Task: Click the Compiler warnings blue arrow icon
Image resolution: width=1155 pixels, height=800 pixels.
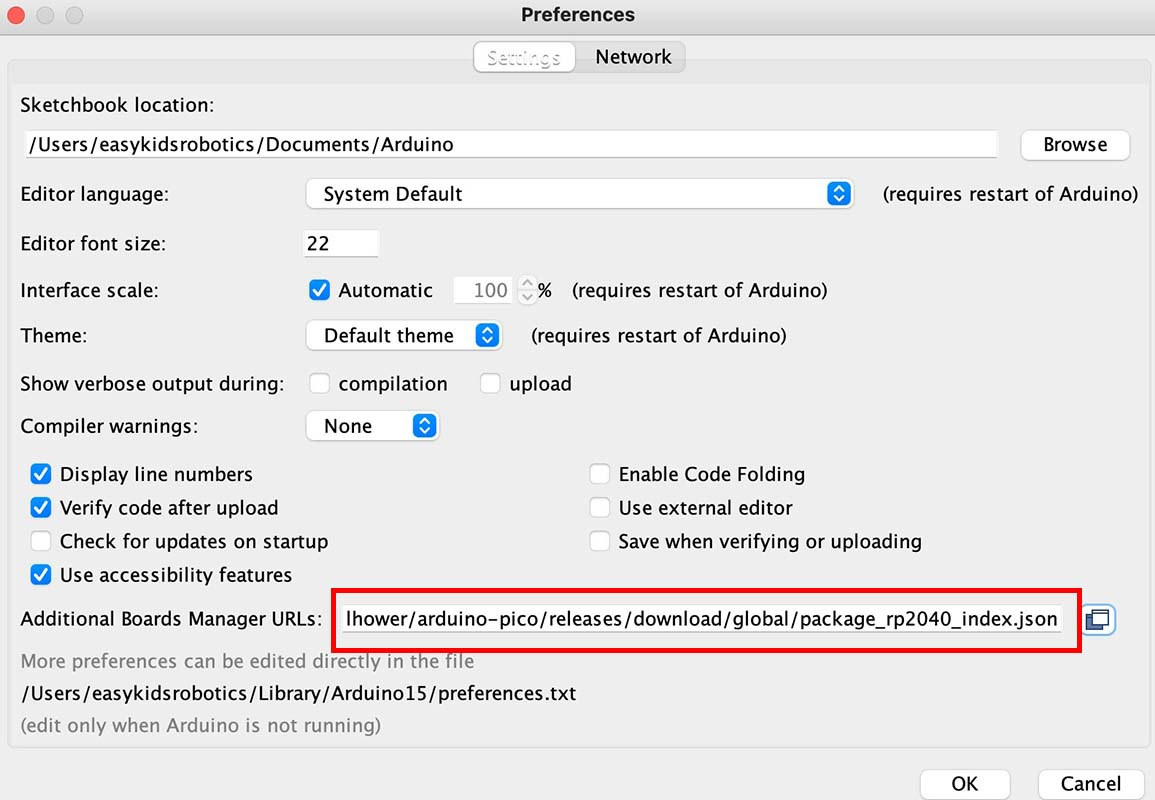Action: pos(424,426)
